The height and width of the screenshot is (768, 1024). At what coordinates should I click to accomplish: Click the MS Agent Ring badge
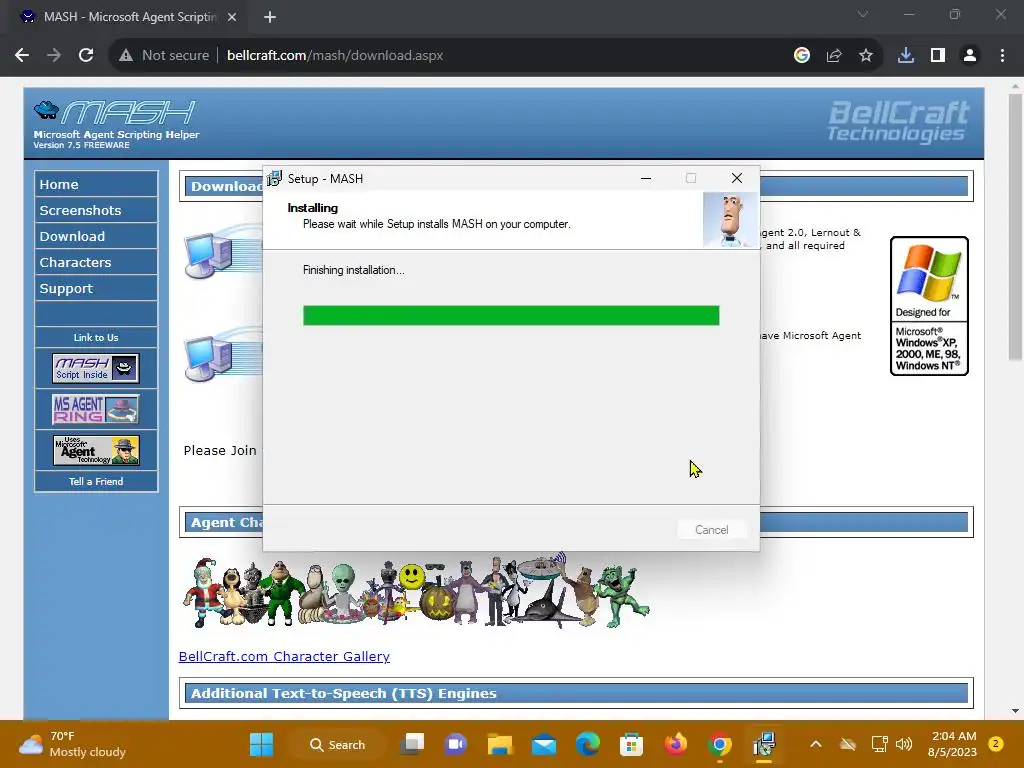(96, 409)
